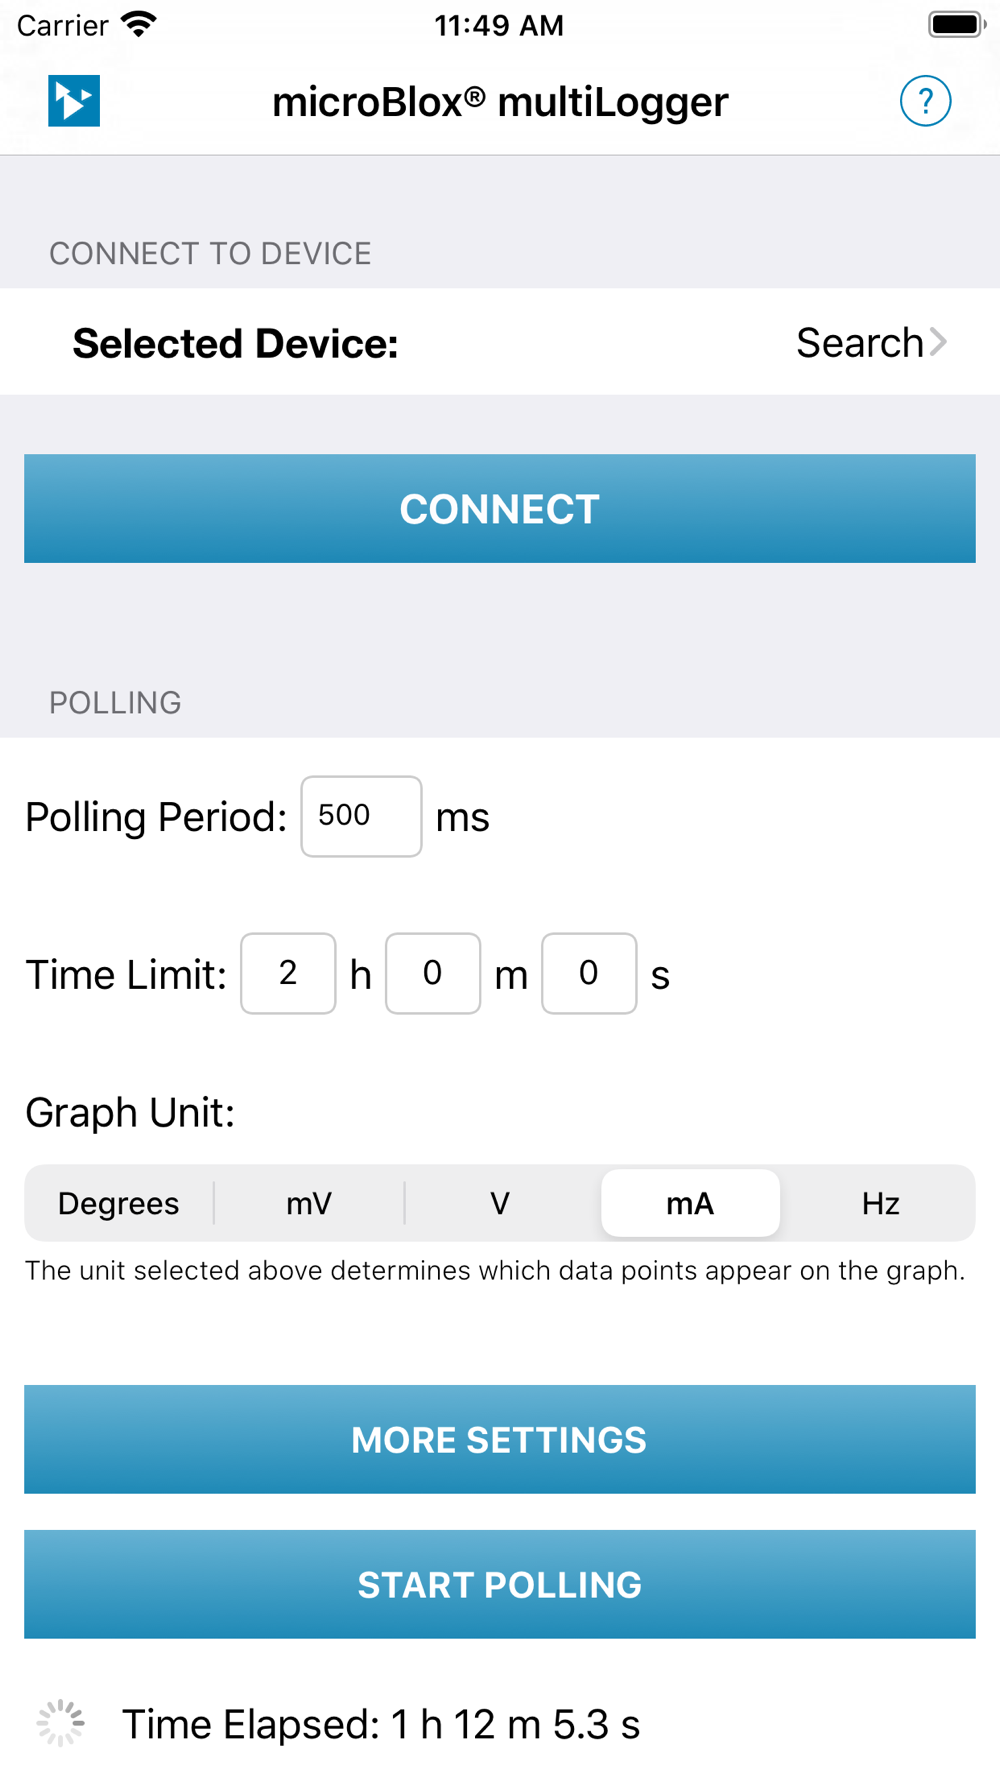Screen dimensions: 1000x1778
Task: Edit the Polling Period field
Action: (x=361, y=816)
